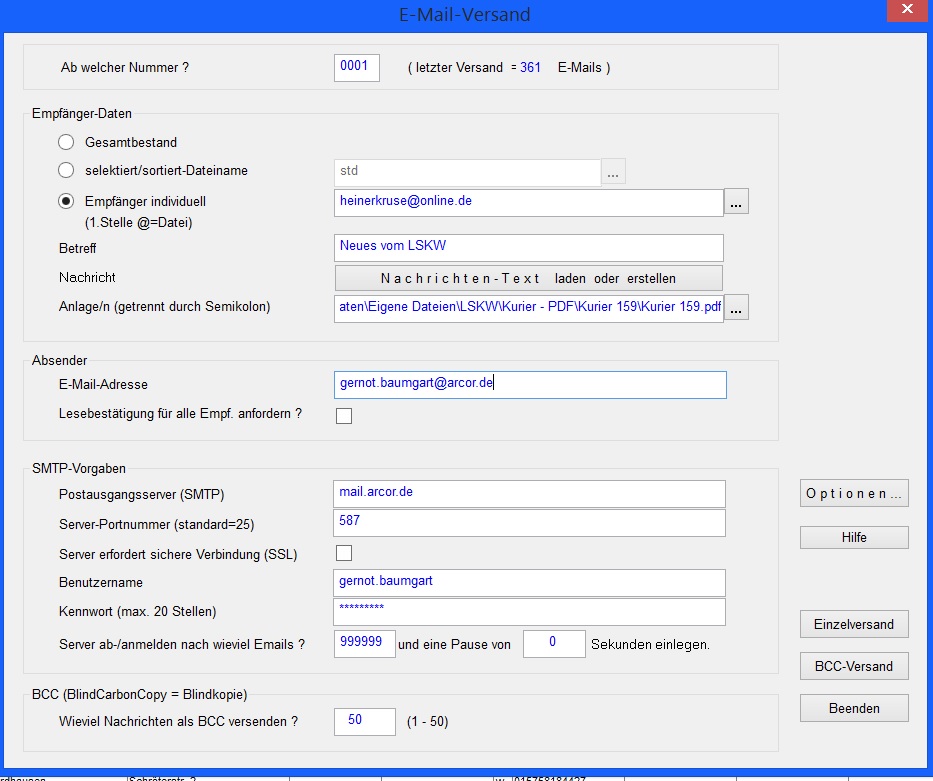This screenshot has height=781, width=933.
Task: Click Nachrichten-Text laden oder erstellen button
Action: click(528, 278)
